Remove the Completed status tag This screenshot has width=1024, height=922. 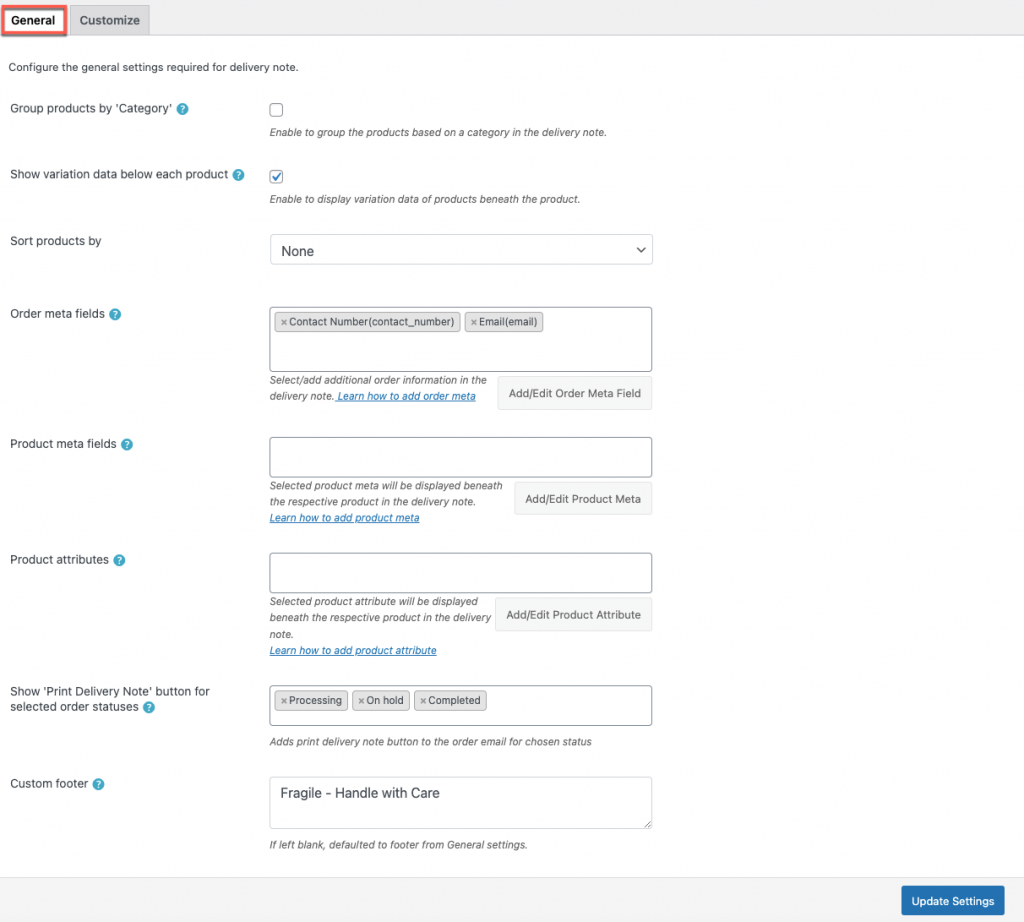click(x=423, y=701)
